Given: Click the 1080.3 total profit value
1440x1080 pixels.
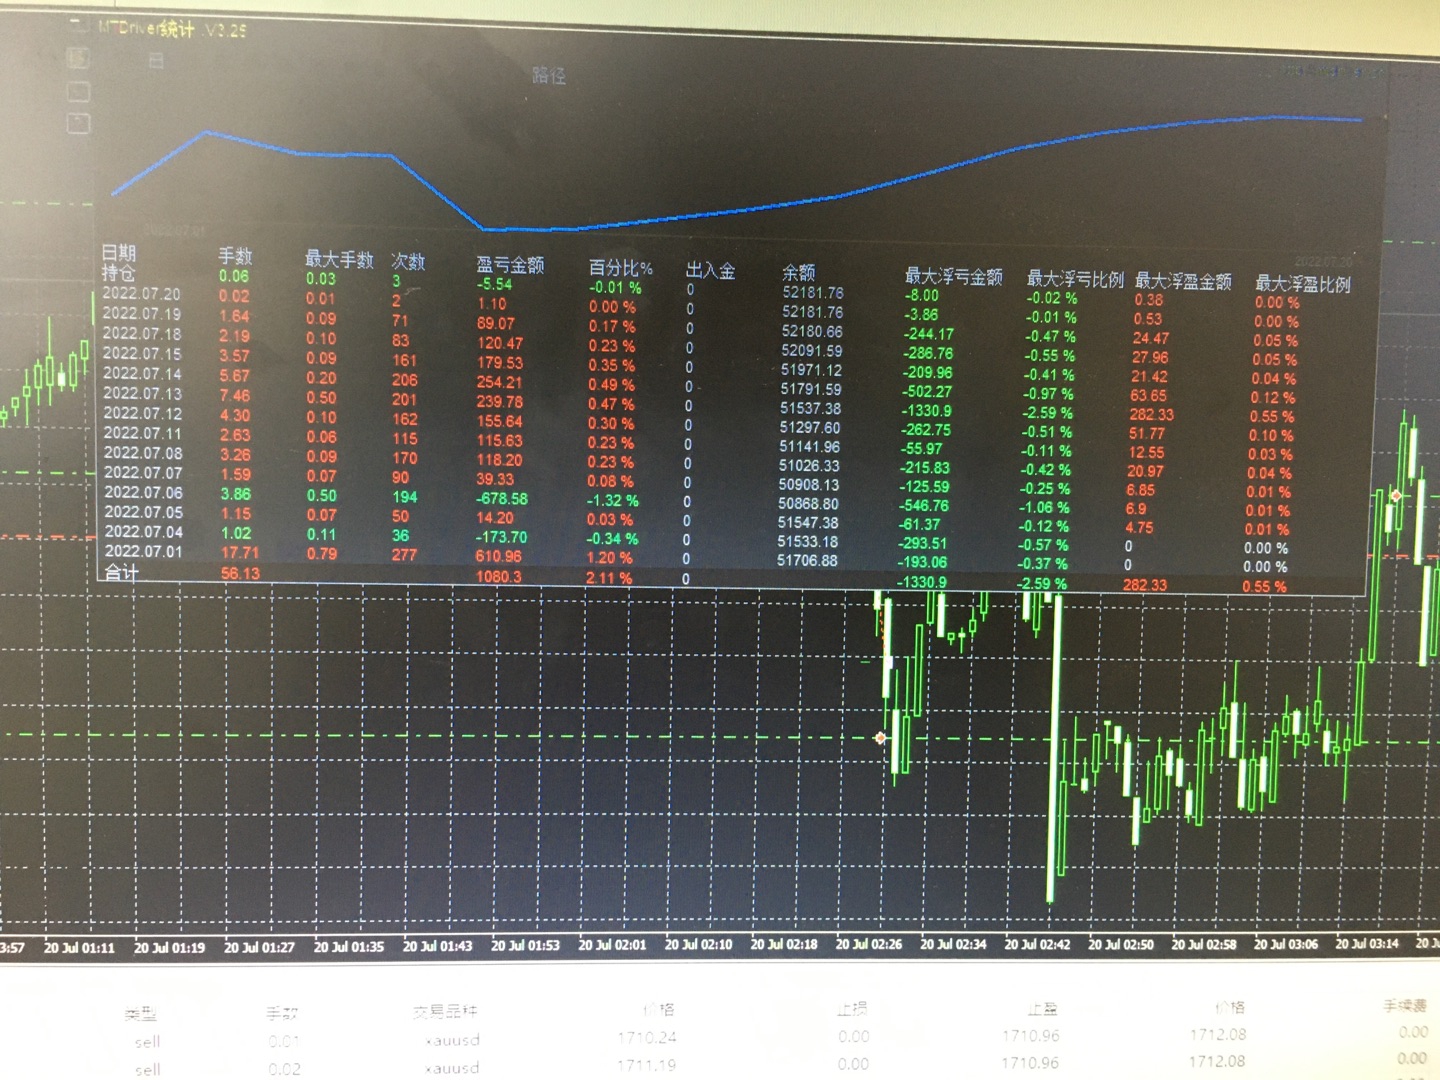Looking at the screenshot, I should (x=499, y=576).
